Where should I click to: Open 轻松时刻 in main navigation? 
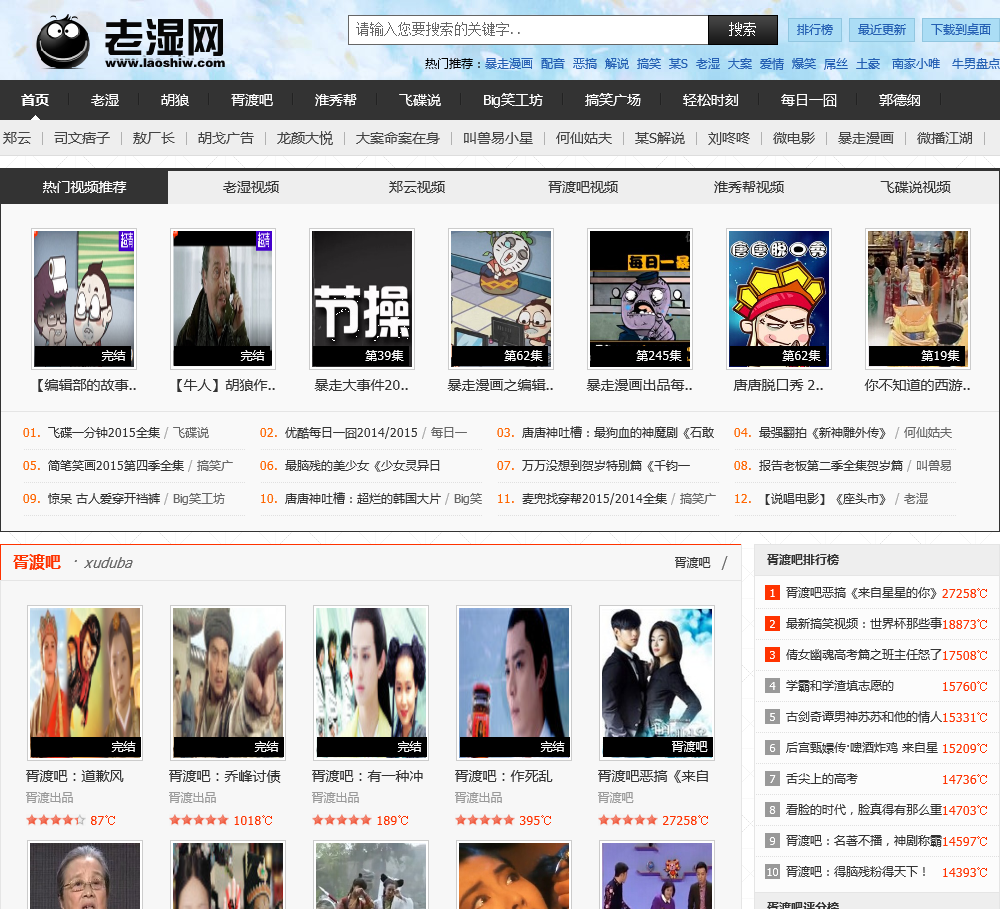(x=710, y=100)
